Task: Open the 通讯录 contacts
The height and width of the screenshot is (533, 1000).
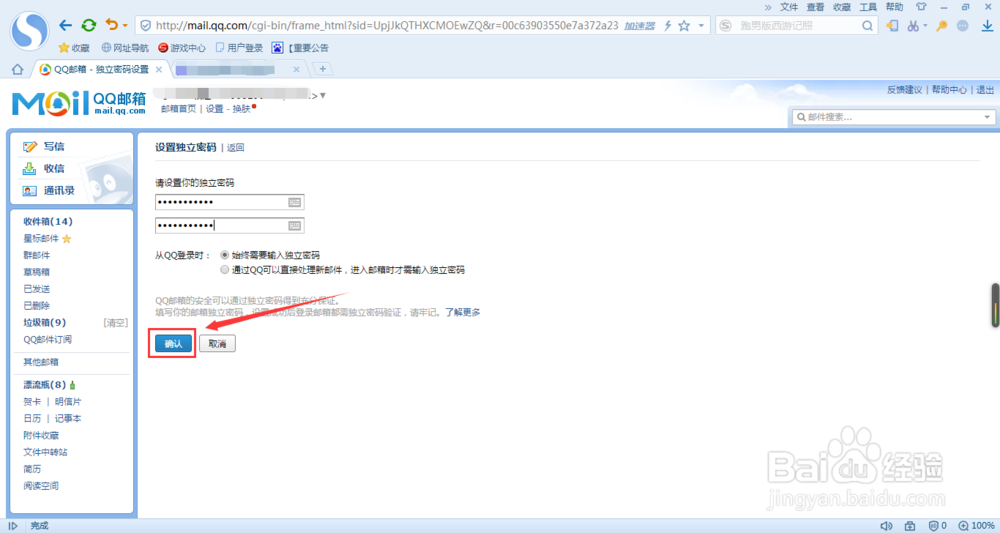Action: [x=59, y=191]
